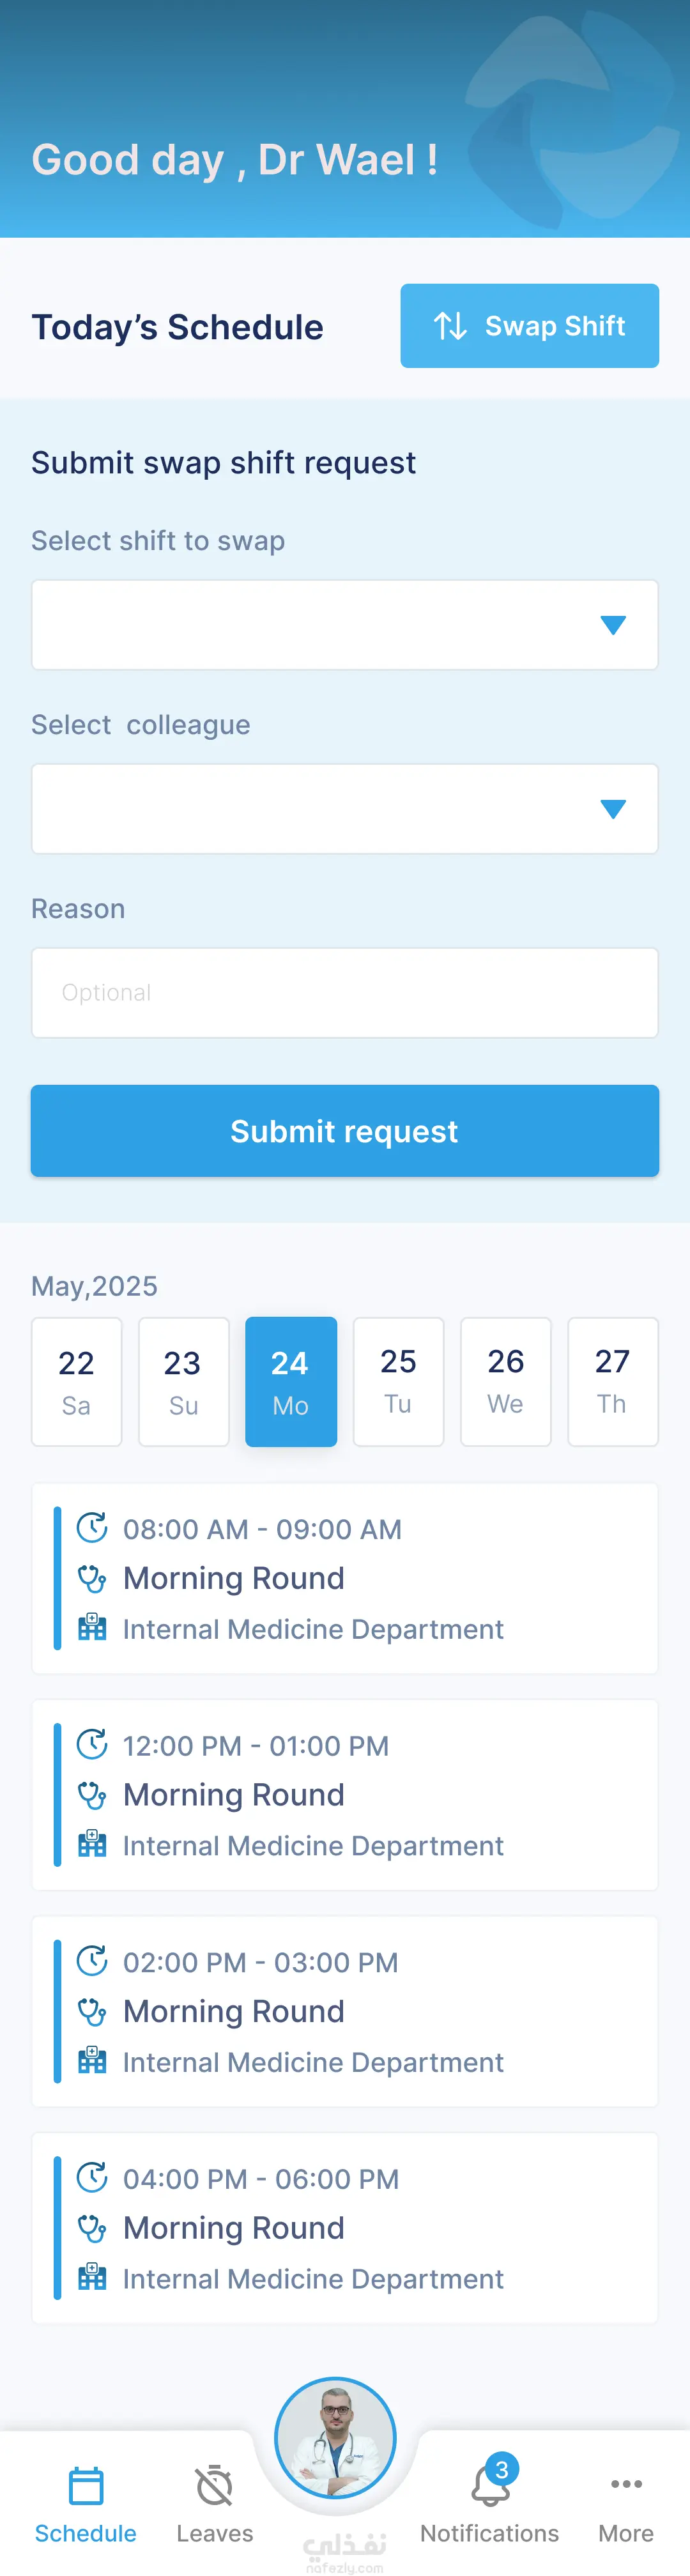Expand the Select shift to swap dropdown
Image resolution: width=690 pixels, height=2576 pixels.
pos(344,625)
